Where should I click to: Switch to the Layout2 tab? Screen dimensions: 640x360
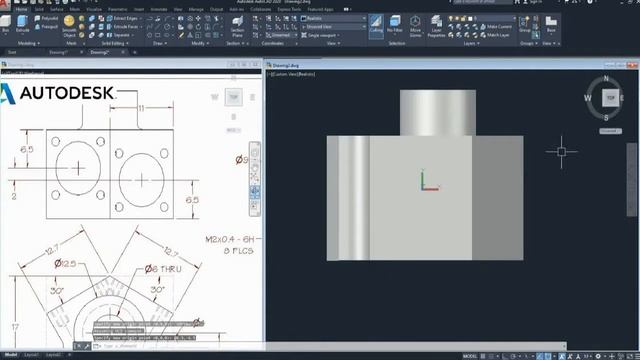53,355
